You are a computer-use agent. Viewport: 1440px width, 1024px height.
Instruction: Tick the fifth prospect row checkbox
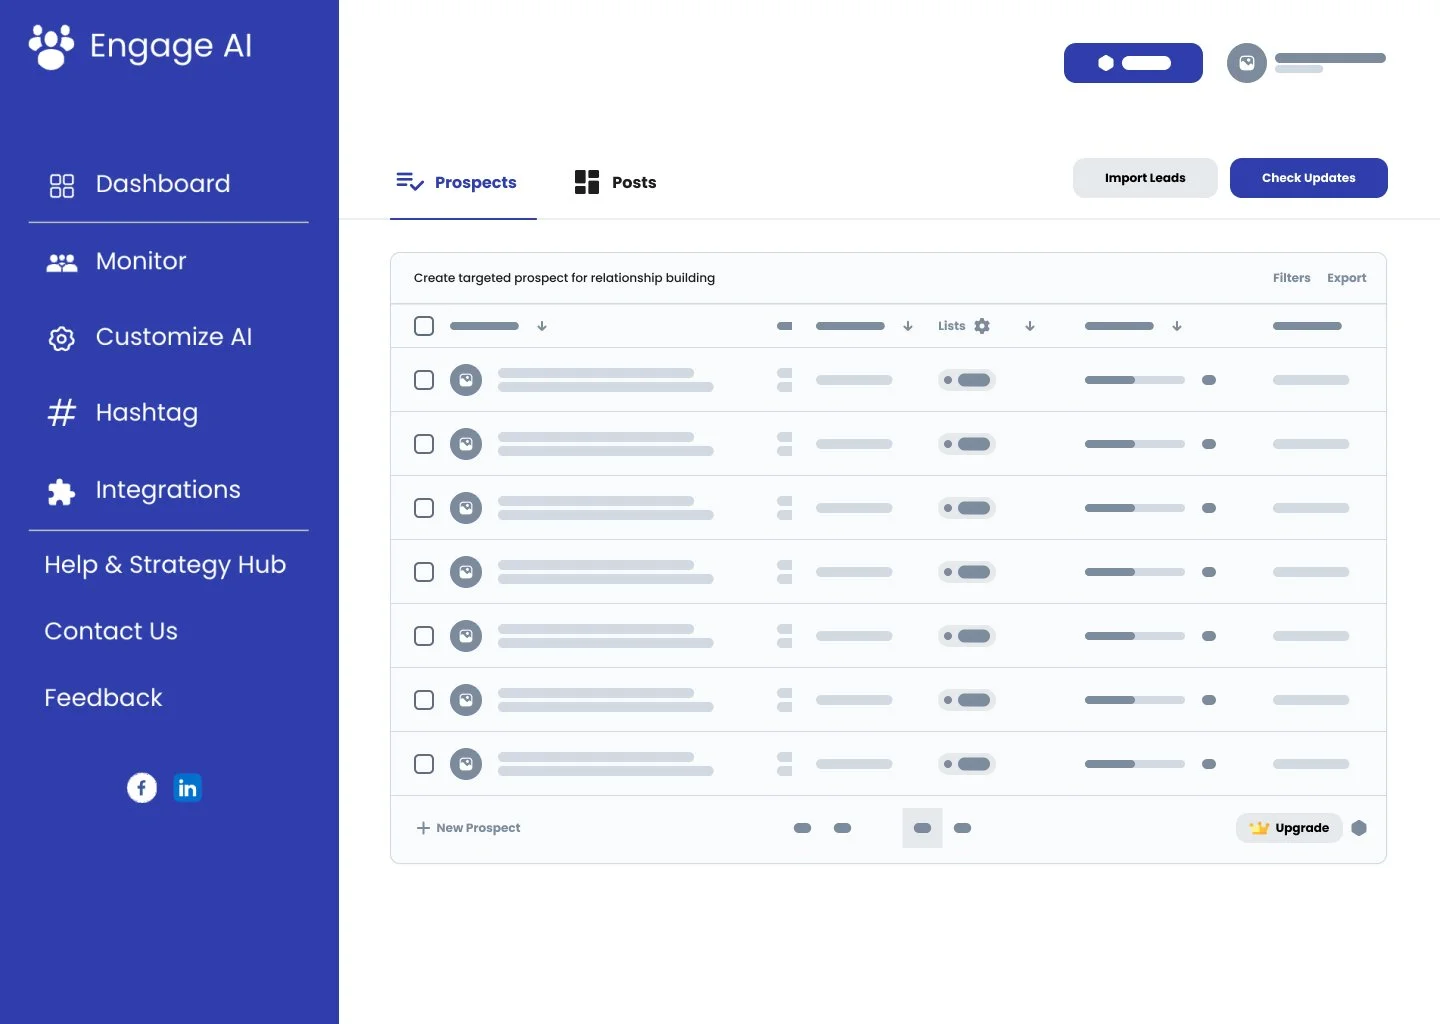pos(424,636)
